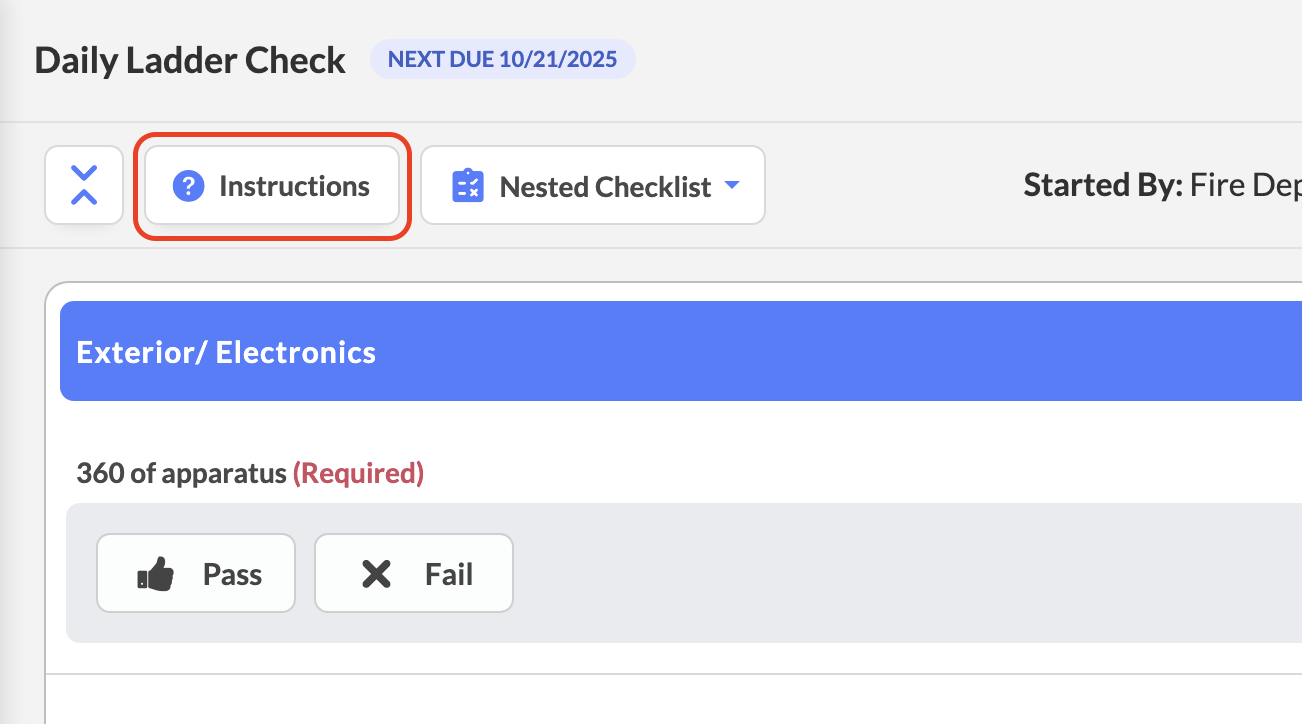1302x724 pixels.
Task: Open the Instructions panel
Action: tap(272, 186)
